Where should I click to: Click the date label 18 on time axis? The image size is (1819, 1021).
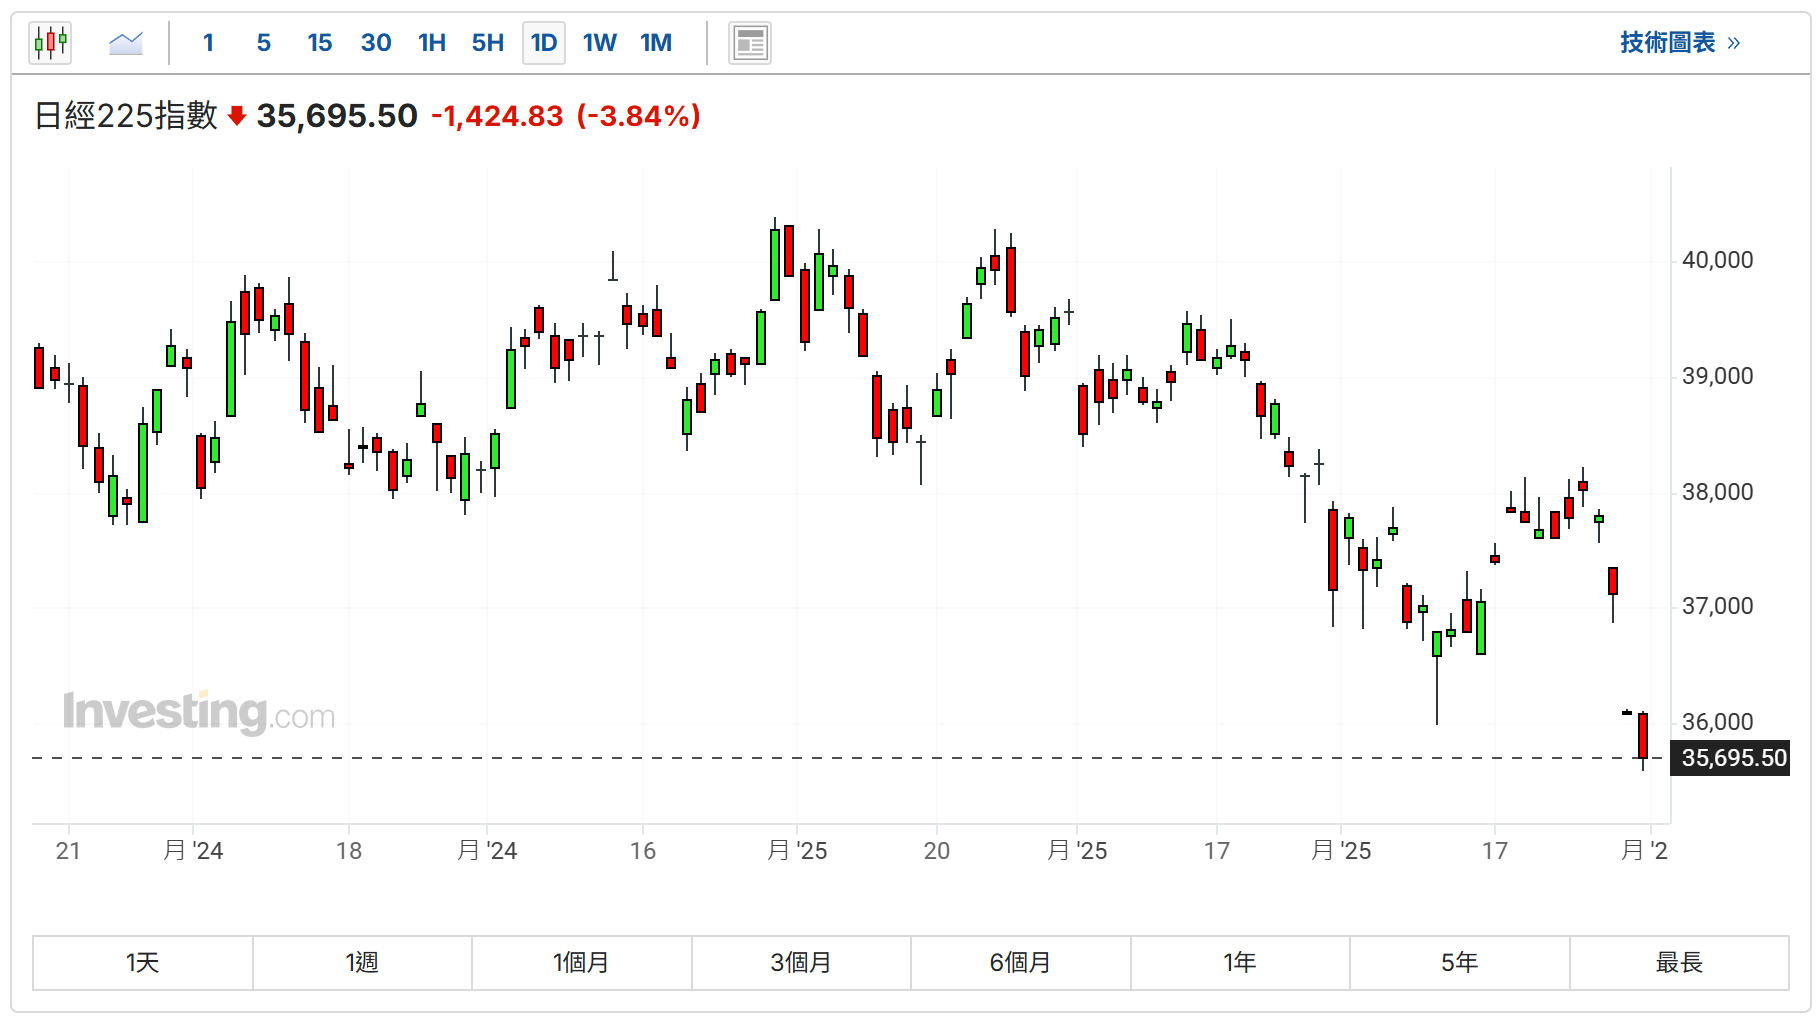(x=349, y=851)
